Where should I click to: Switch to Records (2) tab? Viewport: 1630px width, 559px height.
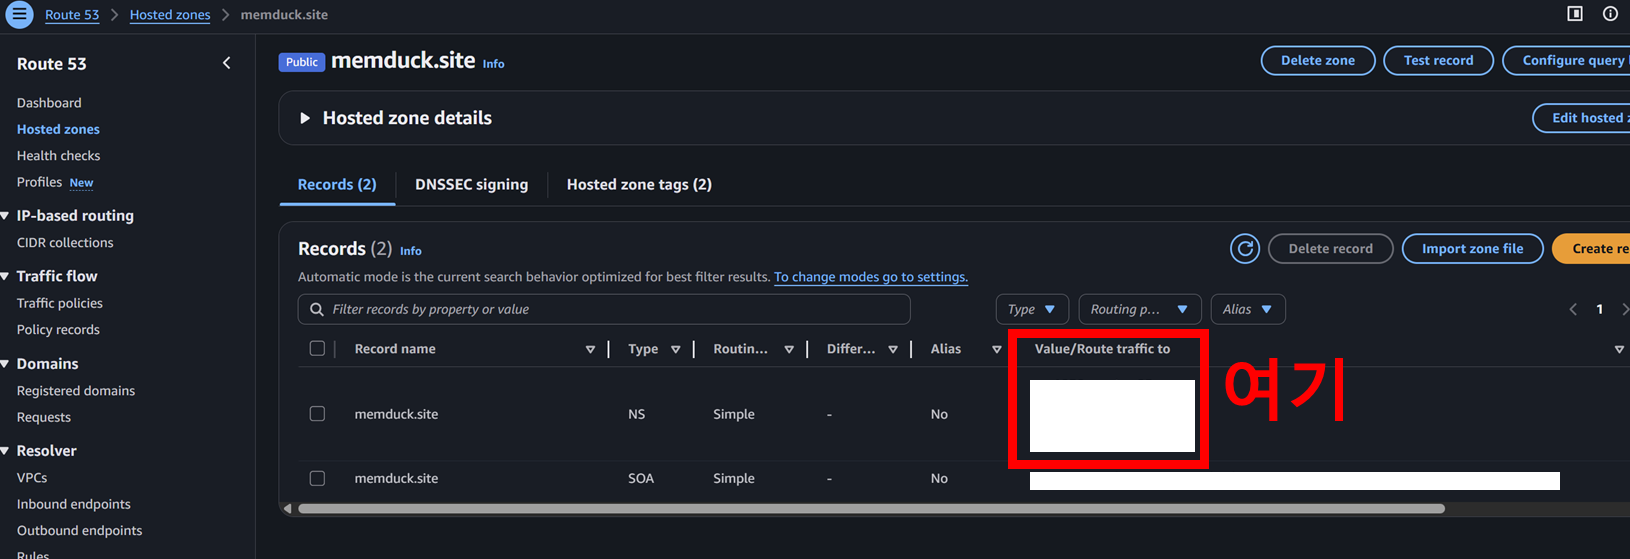[337, 184]
